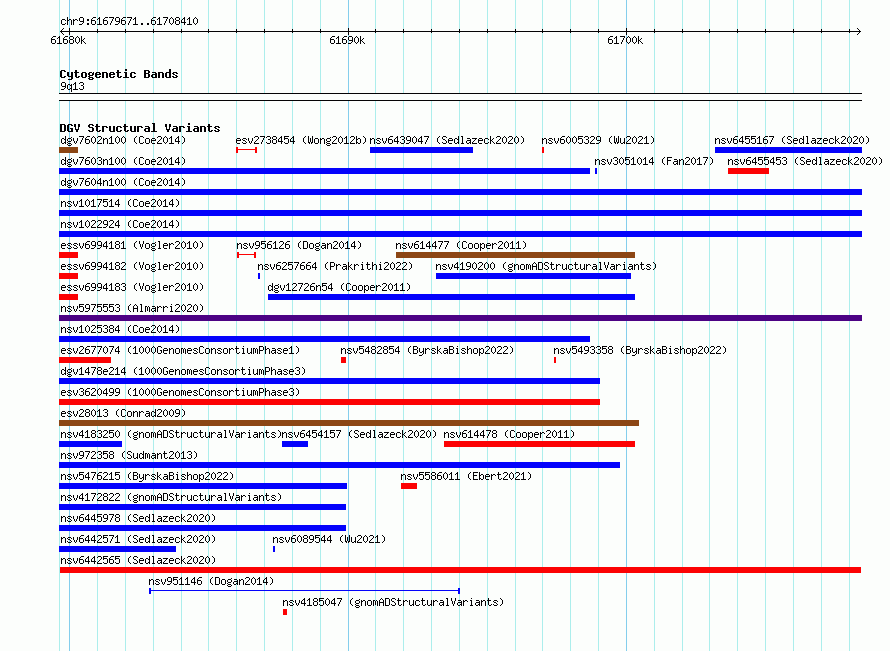Open dgv12726n54 (Cooper2011) label
Screen dimensions: 890x651
tap(339, 287)
